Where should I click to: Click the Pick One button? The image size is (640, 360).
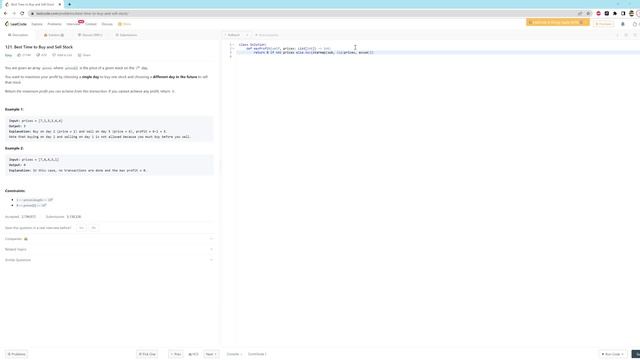pos(147,354)
